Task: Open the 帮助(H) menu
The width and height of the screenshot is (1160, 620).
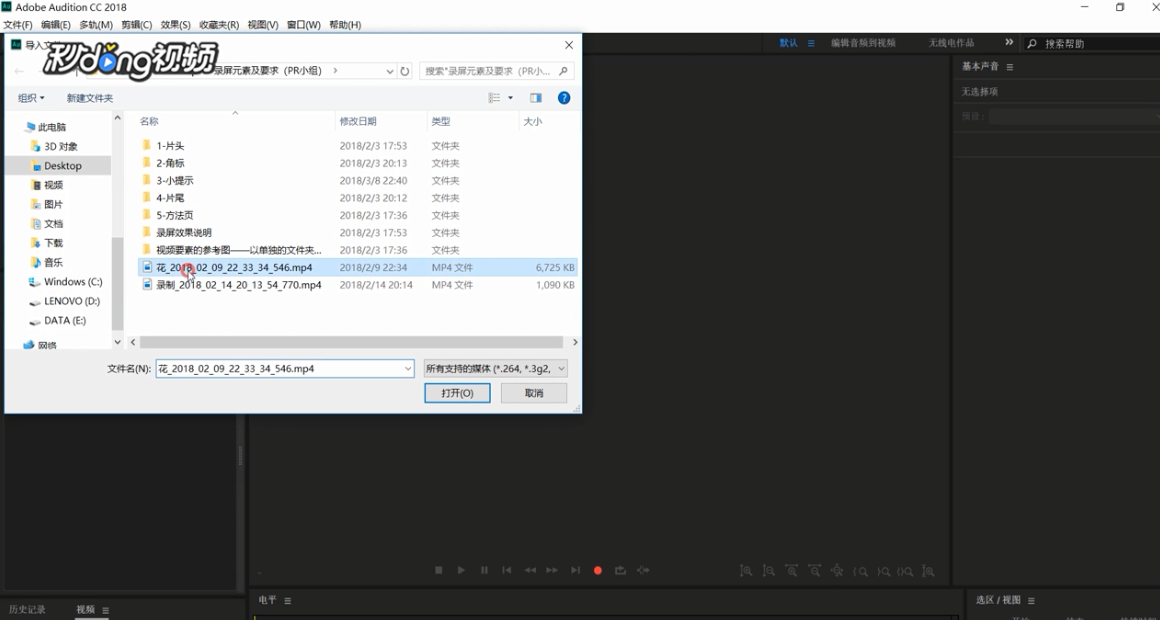Action: tap(345, 25)
